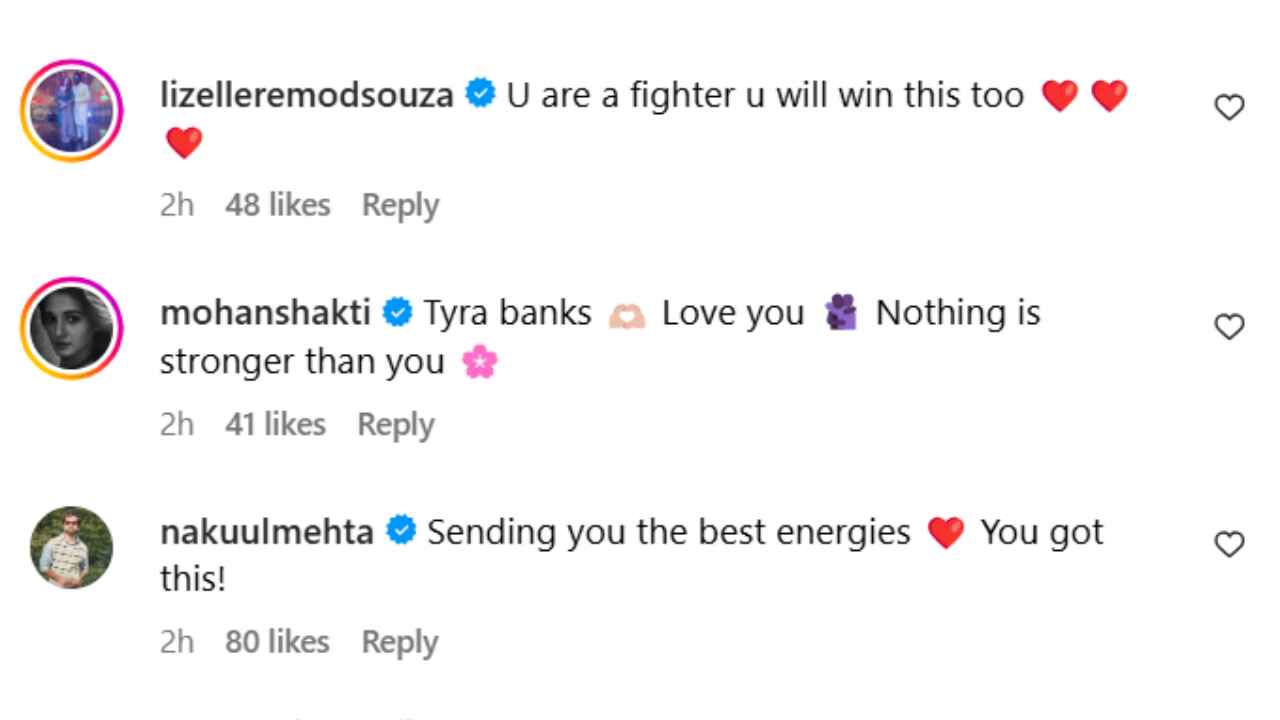The height and width of the screenshot is (720, 1280).
Task: Like mohanshakti's comment with the heart
Action: pos(1229,327)
